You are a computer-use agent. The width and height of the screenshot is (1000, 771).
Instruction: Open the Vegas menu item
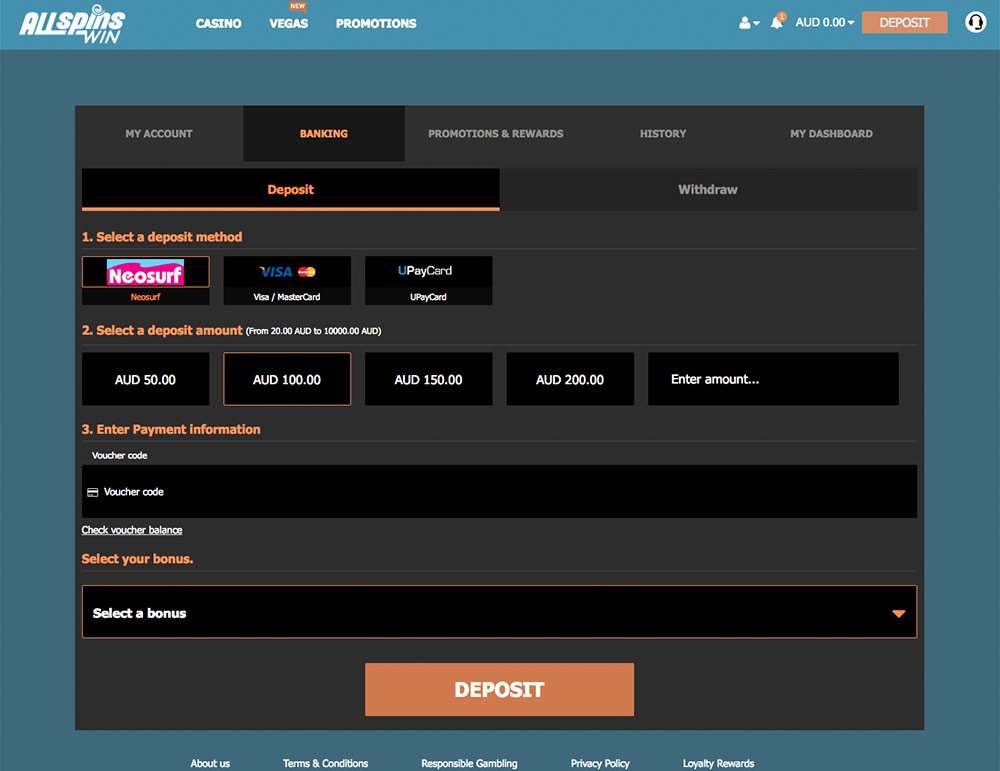coord(288,24)
